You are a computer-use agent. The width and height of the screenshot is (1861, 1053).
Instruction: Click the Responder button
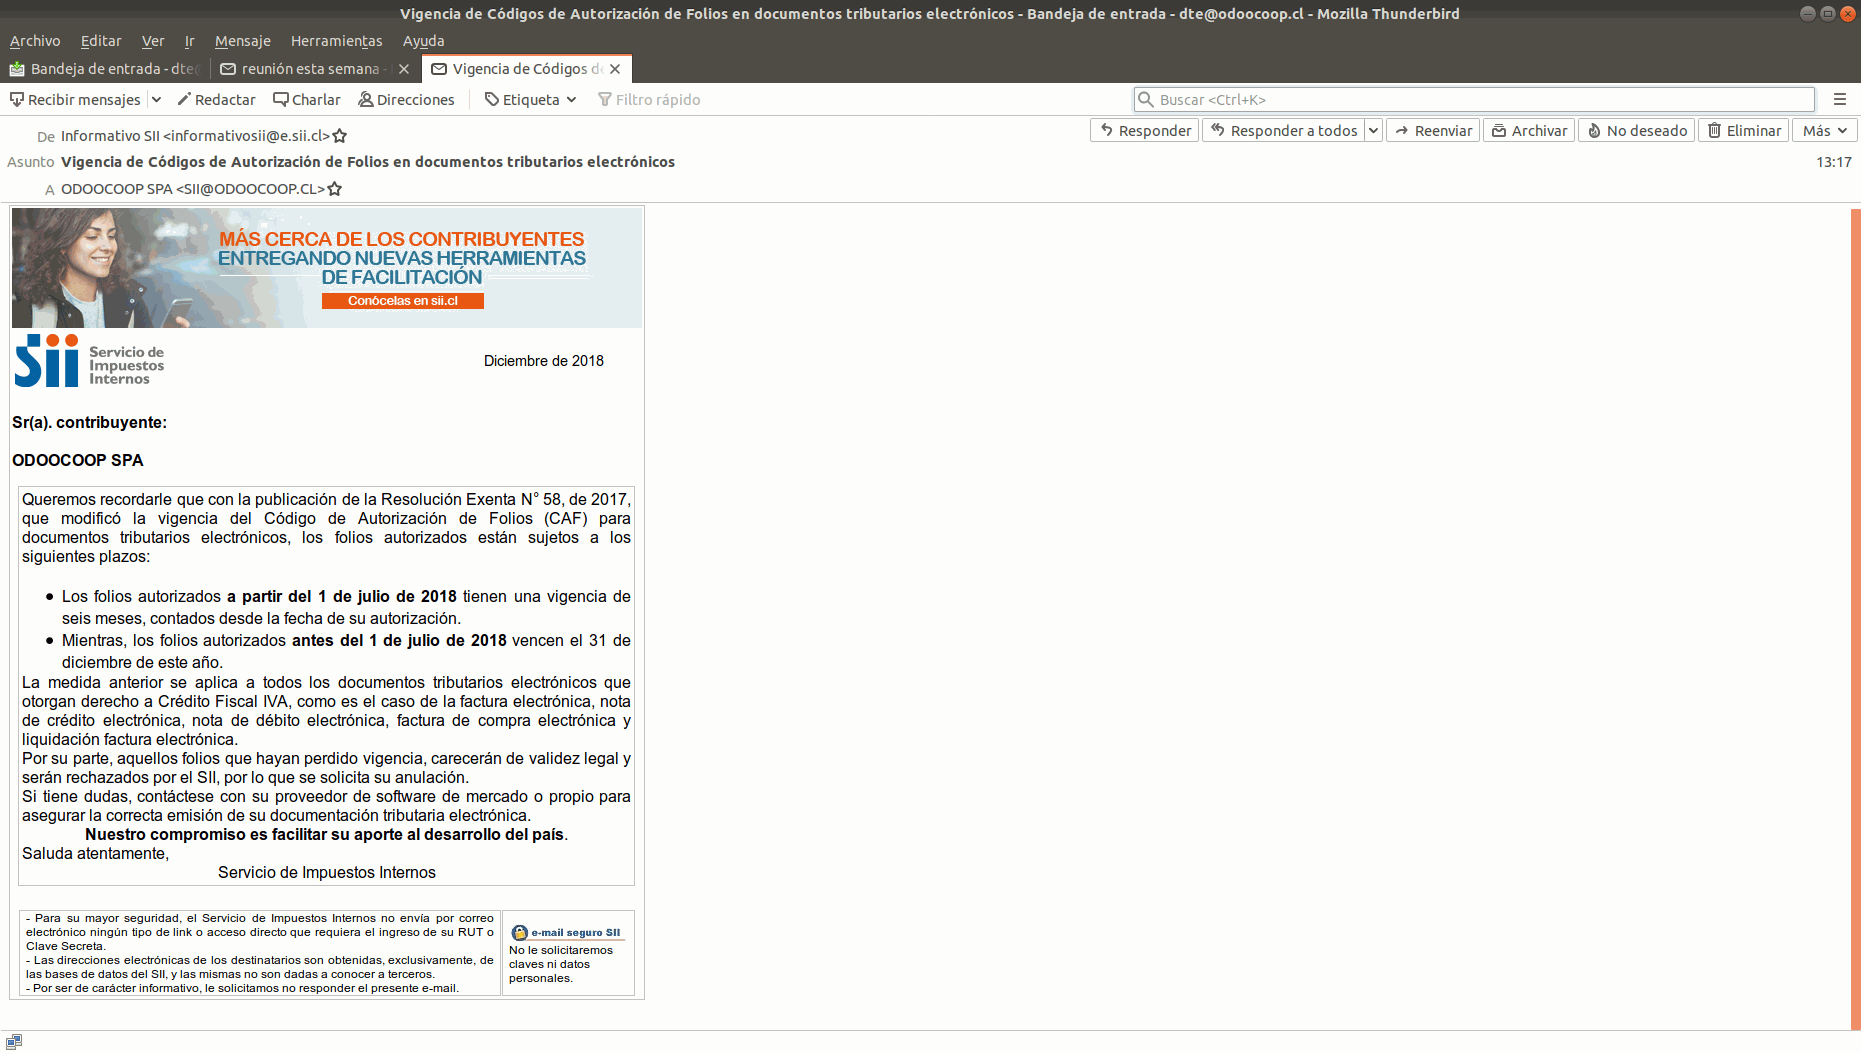(1144, 130)
